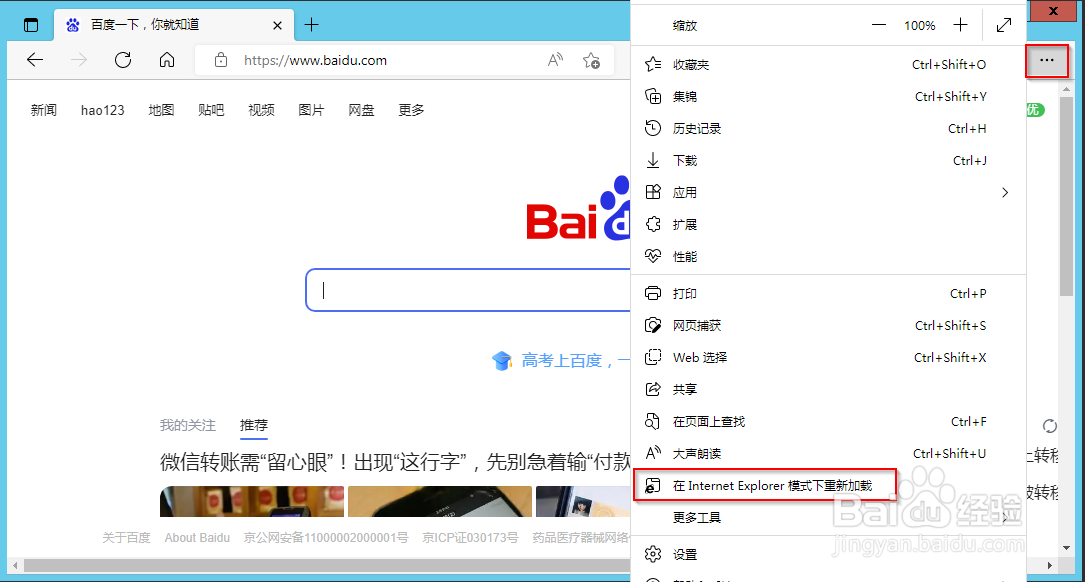Open 贴吧 link
The image size is (1085, 582).
pos(211,110)
